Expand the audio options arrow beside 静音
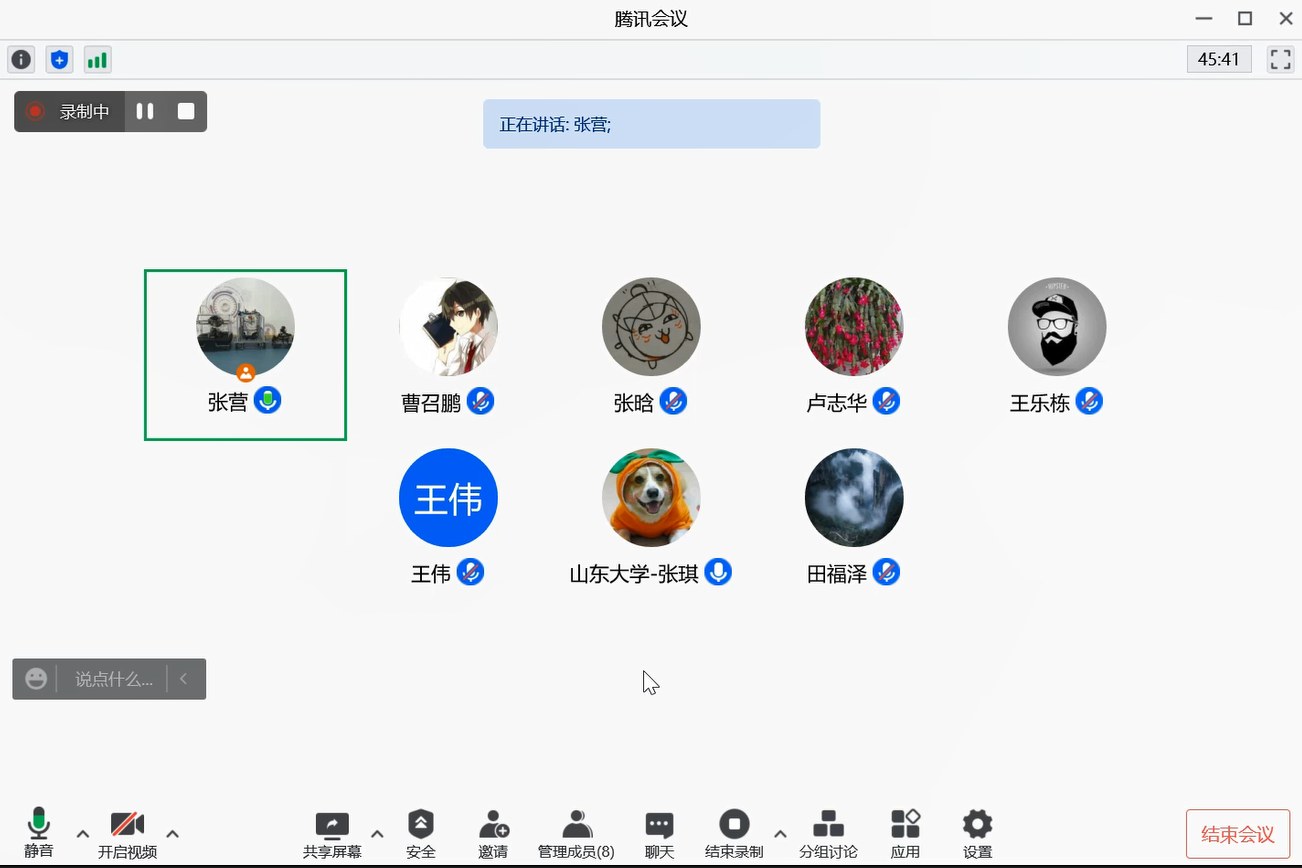1302x868 pixels. pos(83,834)
